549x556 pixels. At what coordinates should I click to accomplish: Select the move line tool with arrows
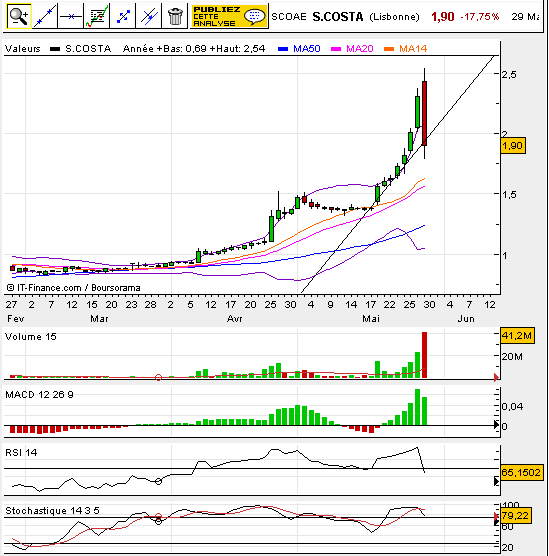coord(123,16)
